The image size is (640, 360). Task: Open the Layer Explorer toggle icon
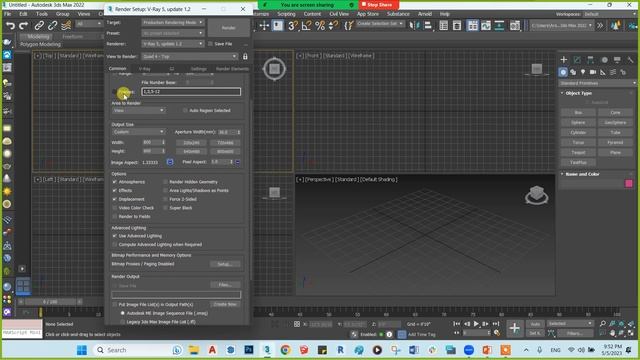click(x=457, y=26)
